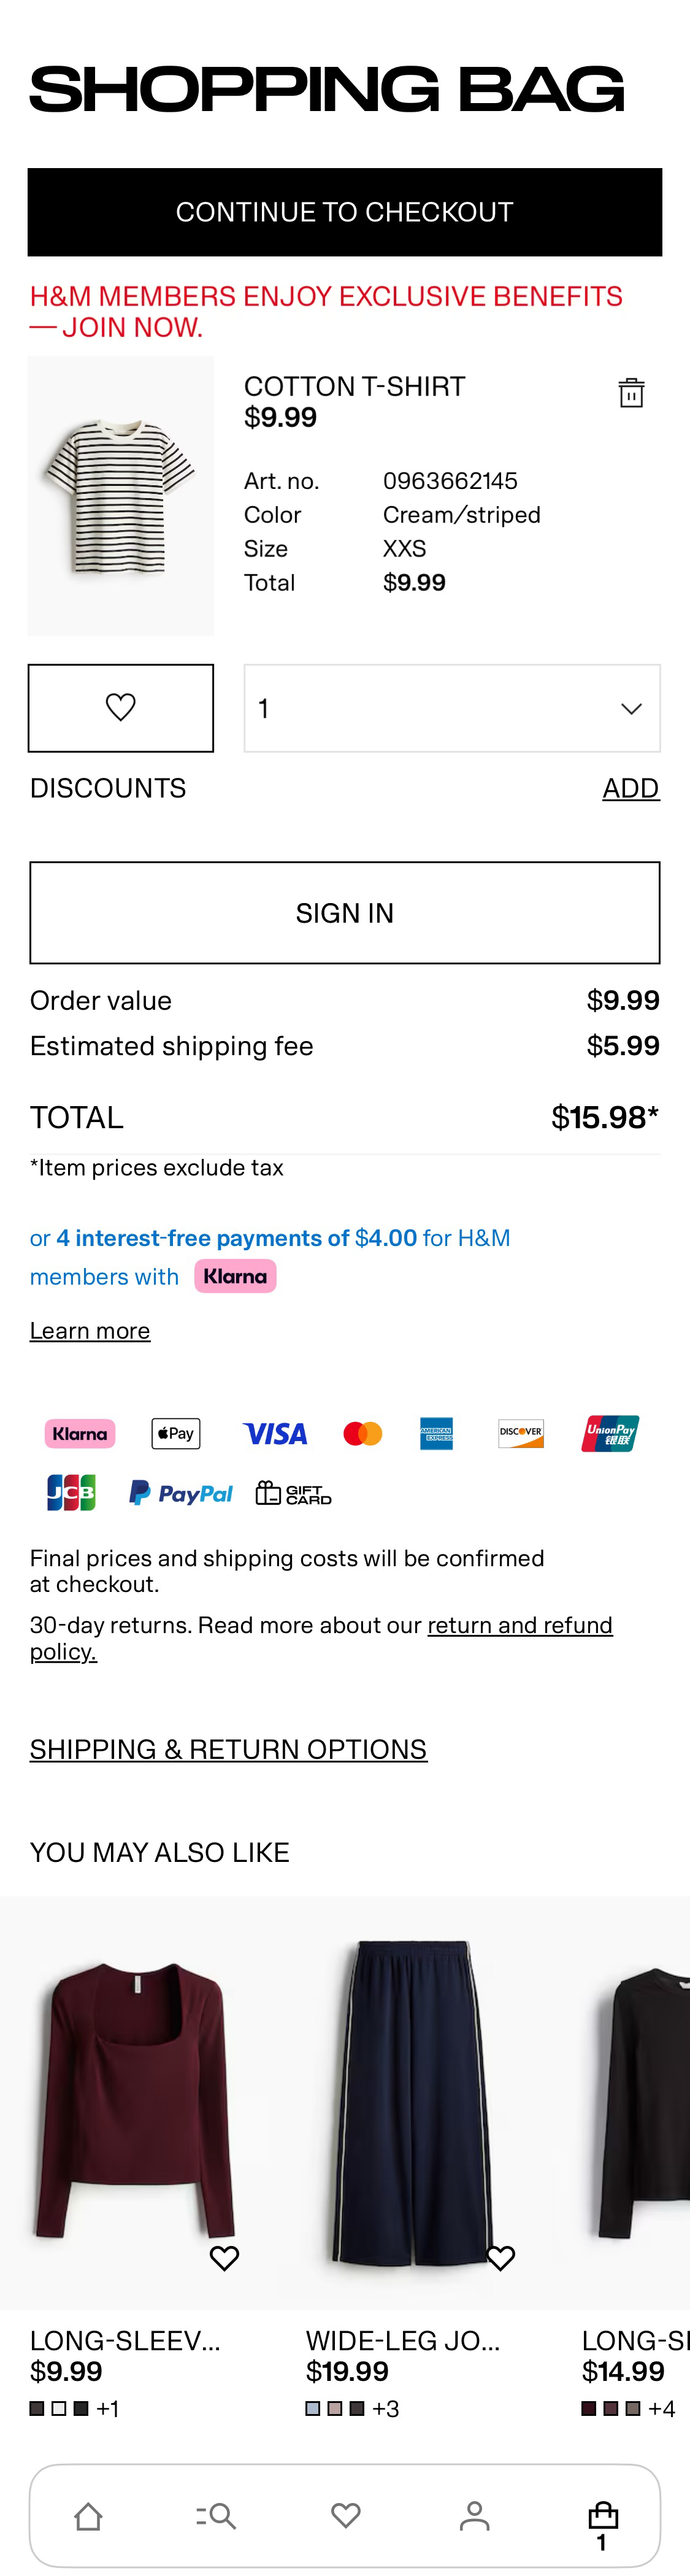The height and width of the screenshot is (2576, 690).
Task: Tap the PayPal payment logo
Action: (181, 1493)
